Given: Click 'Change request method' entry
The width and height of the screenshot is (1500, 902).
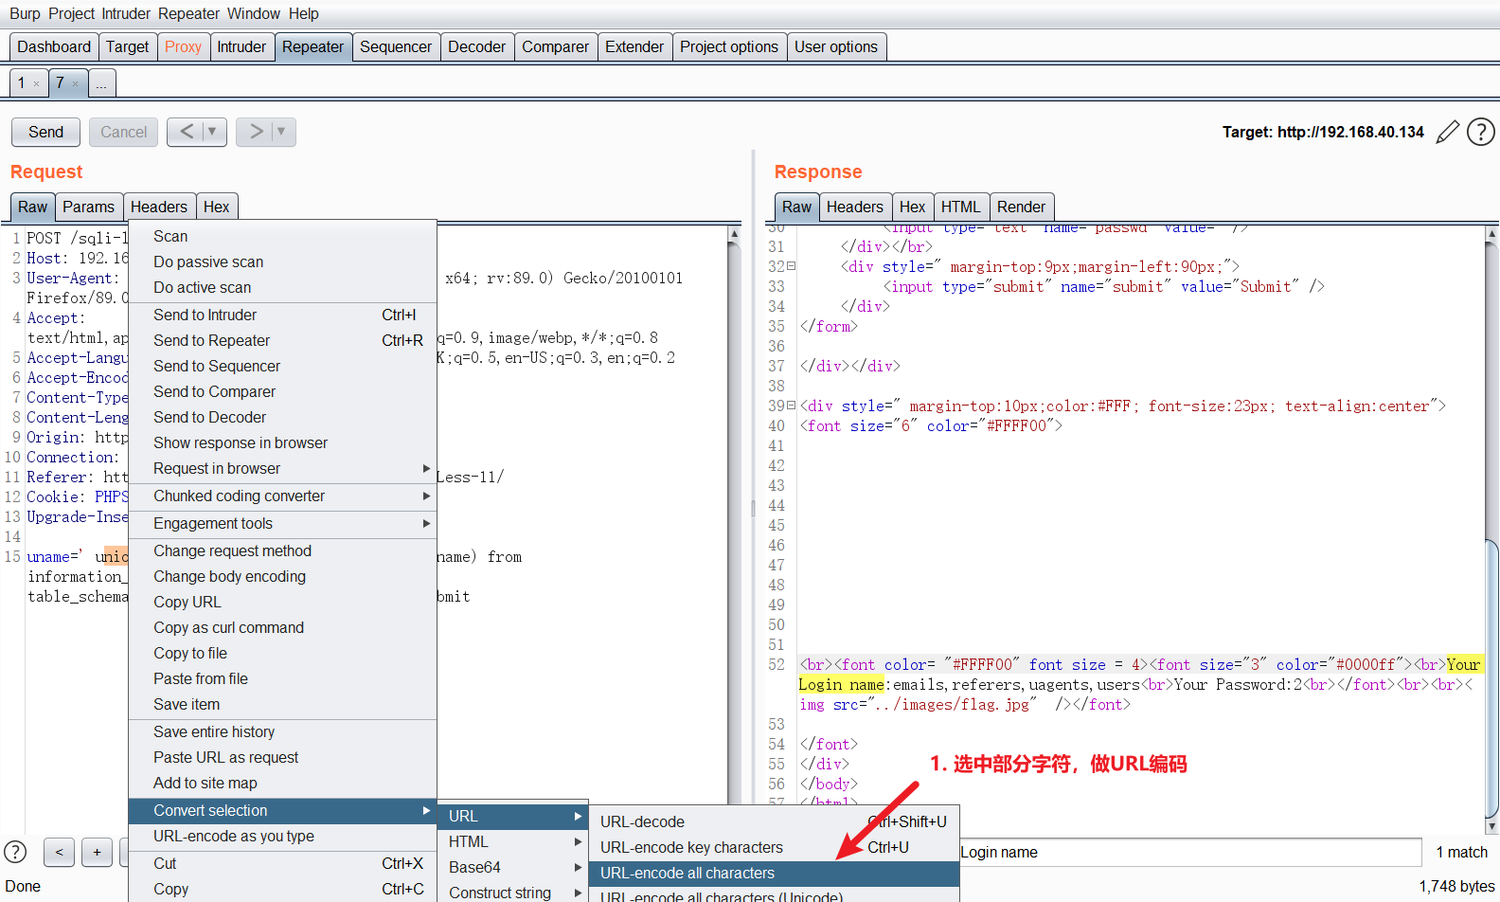Looking at the screenshot, I should 283,551.
